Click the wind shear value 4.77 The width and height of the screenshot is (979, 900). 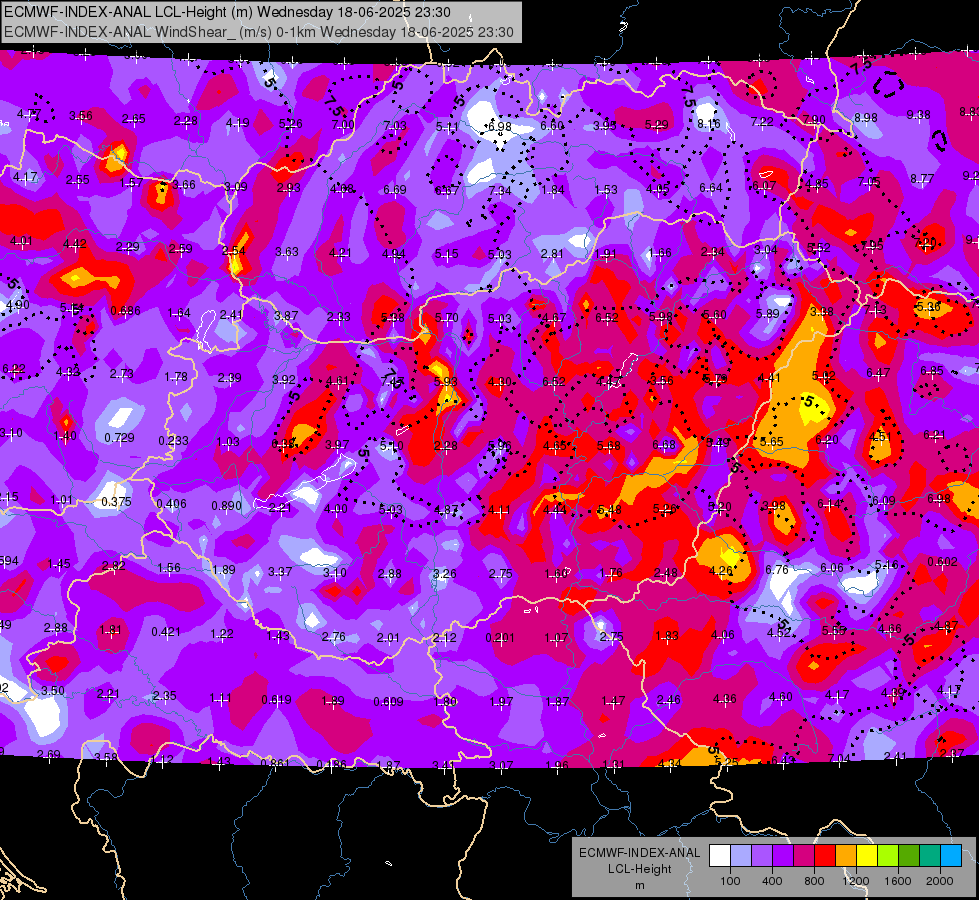coord(29,114)
